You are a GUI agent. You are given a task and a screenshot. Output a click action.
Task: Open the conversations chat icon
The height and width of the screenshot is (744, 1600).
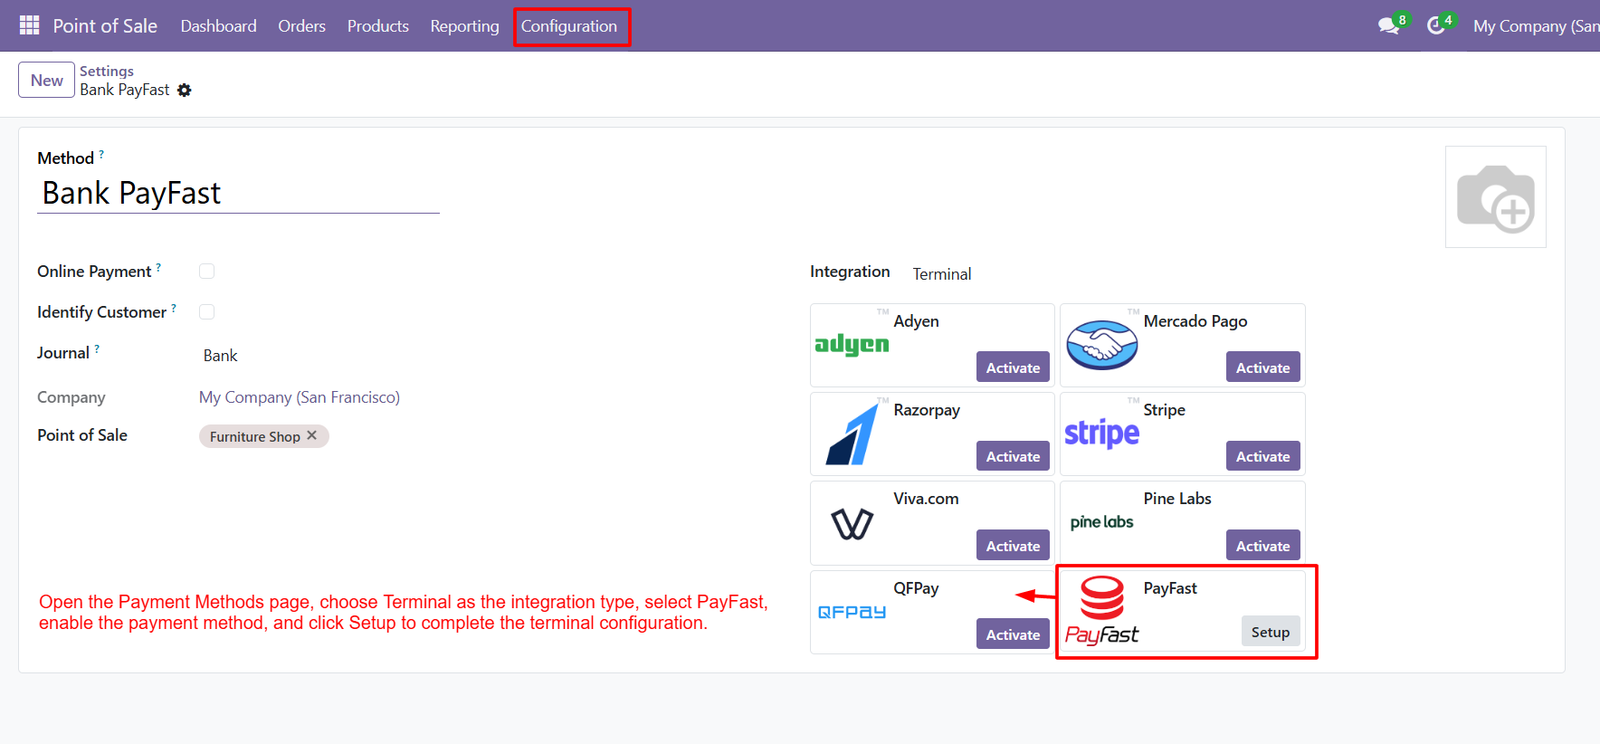tap(1388, 26)
